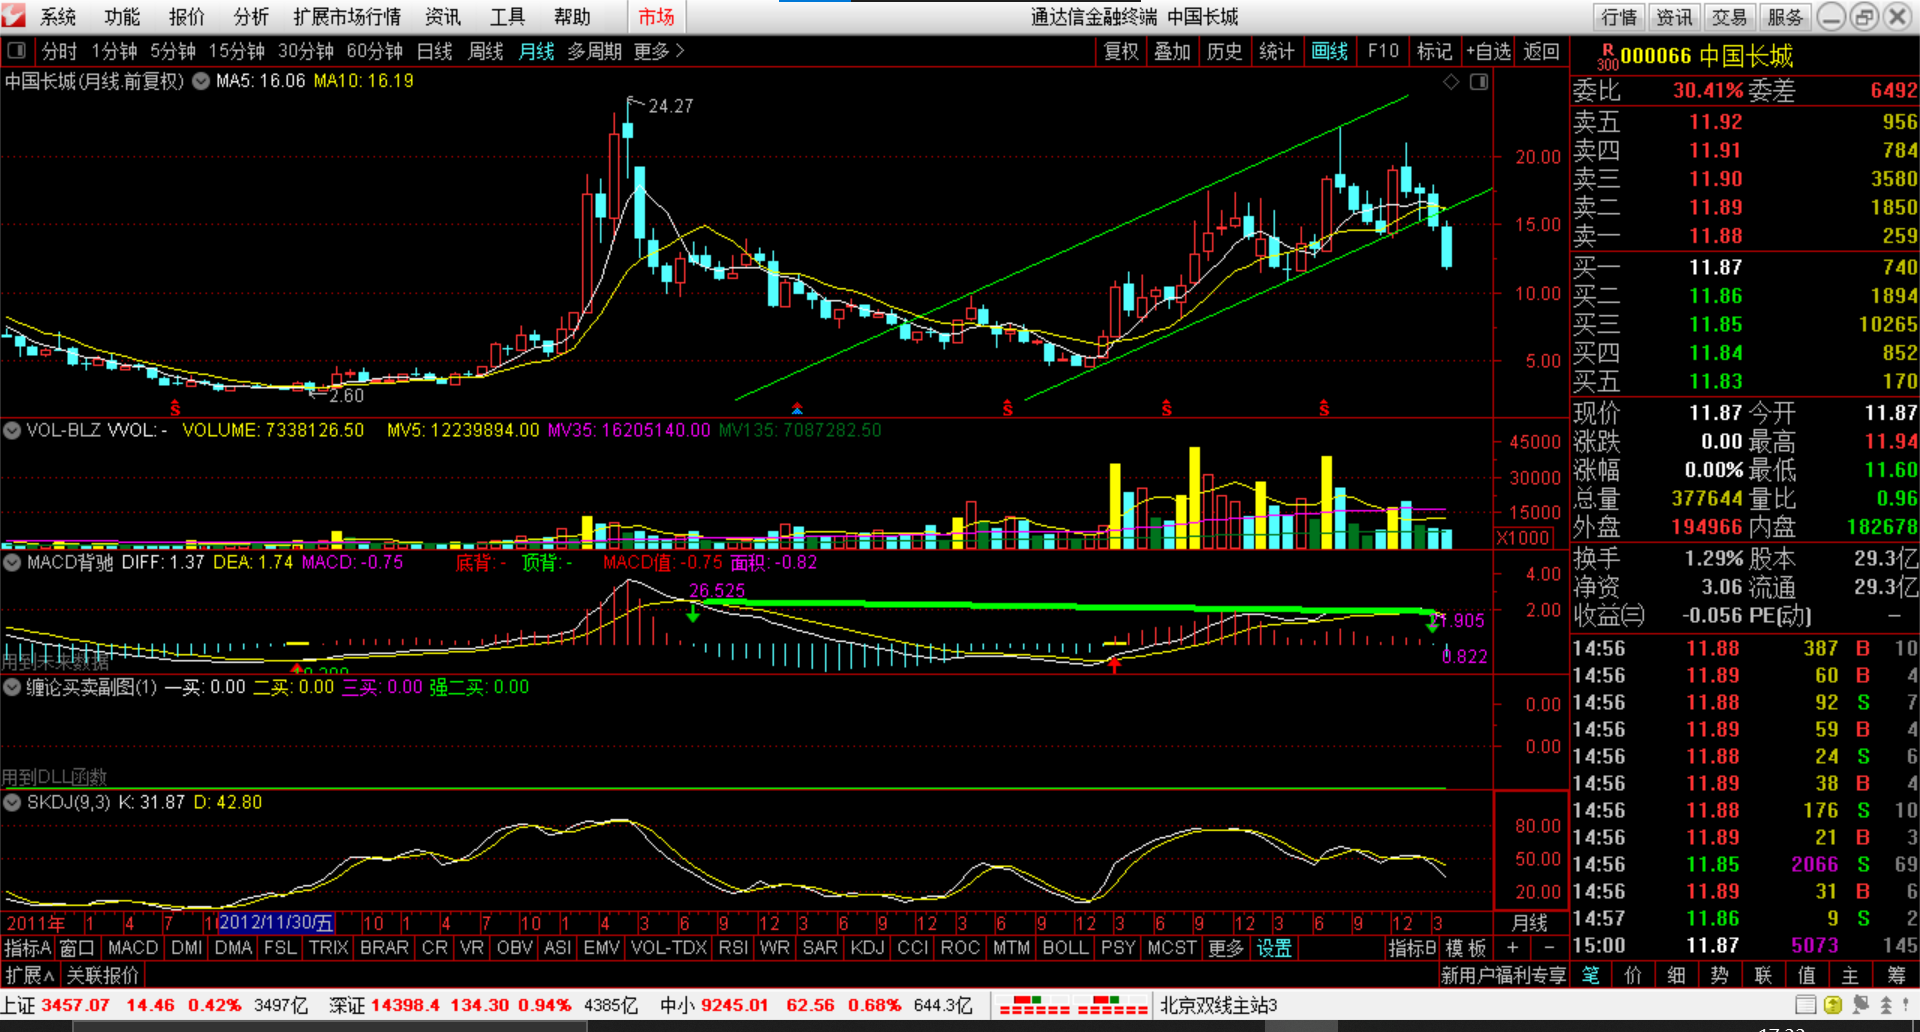Click the 新用户福利专享 promo link

pyautogui.click(x=1502, y=975)
